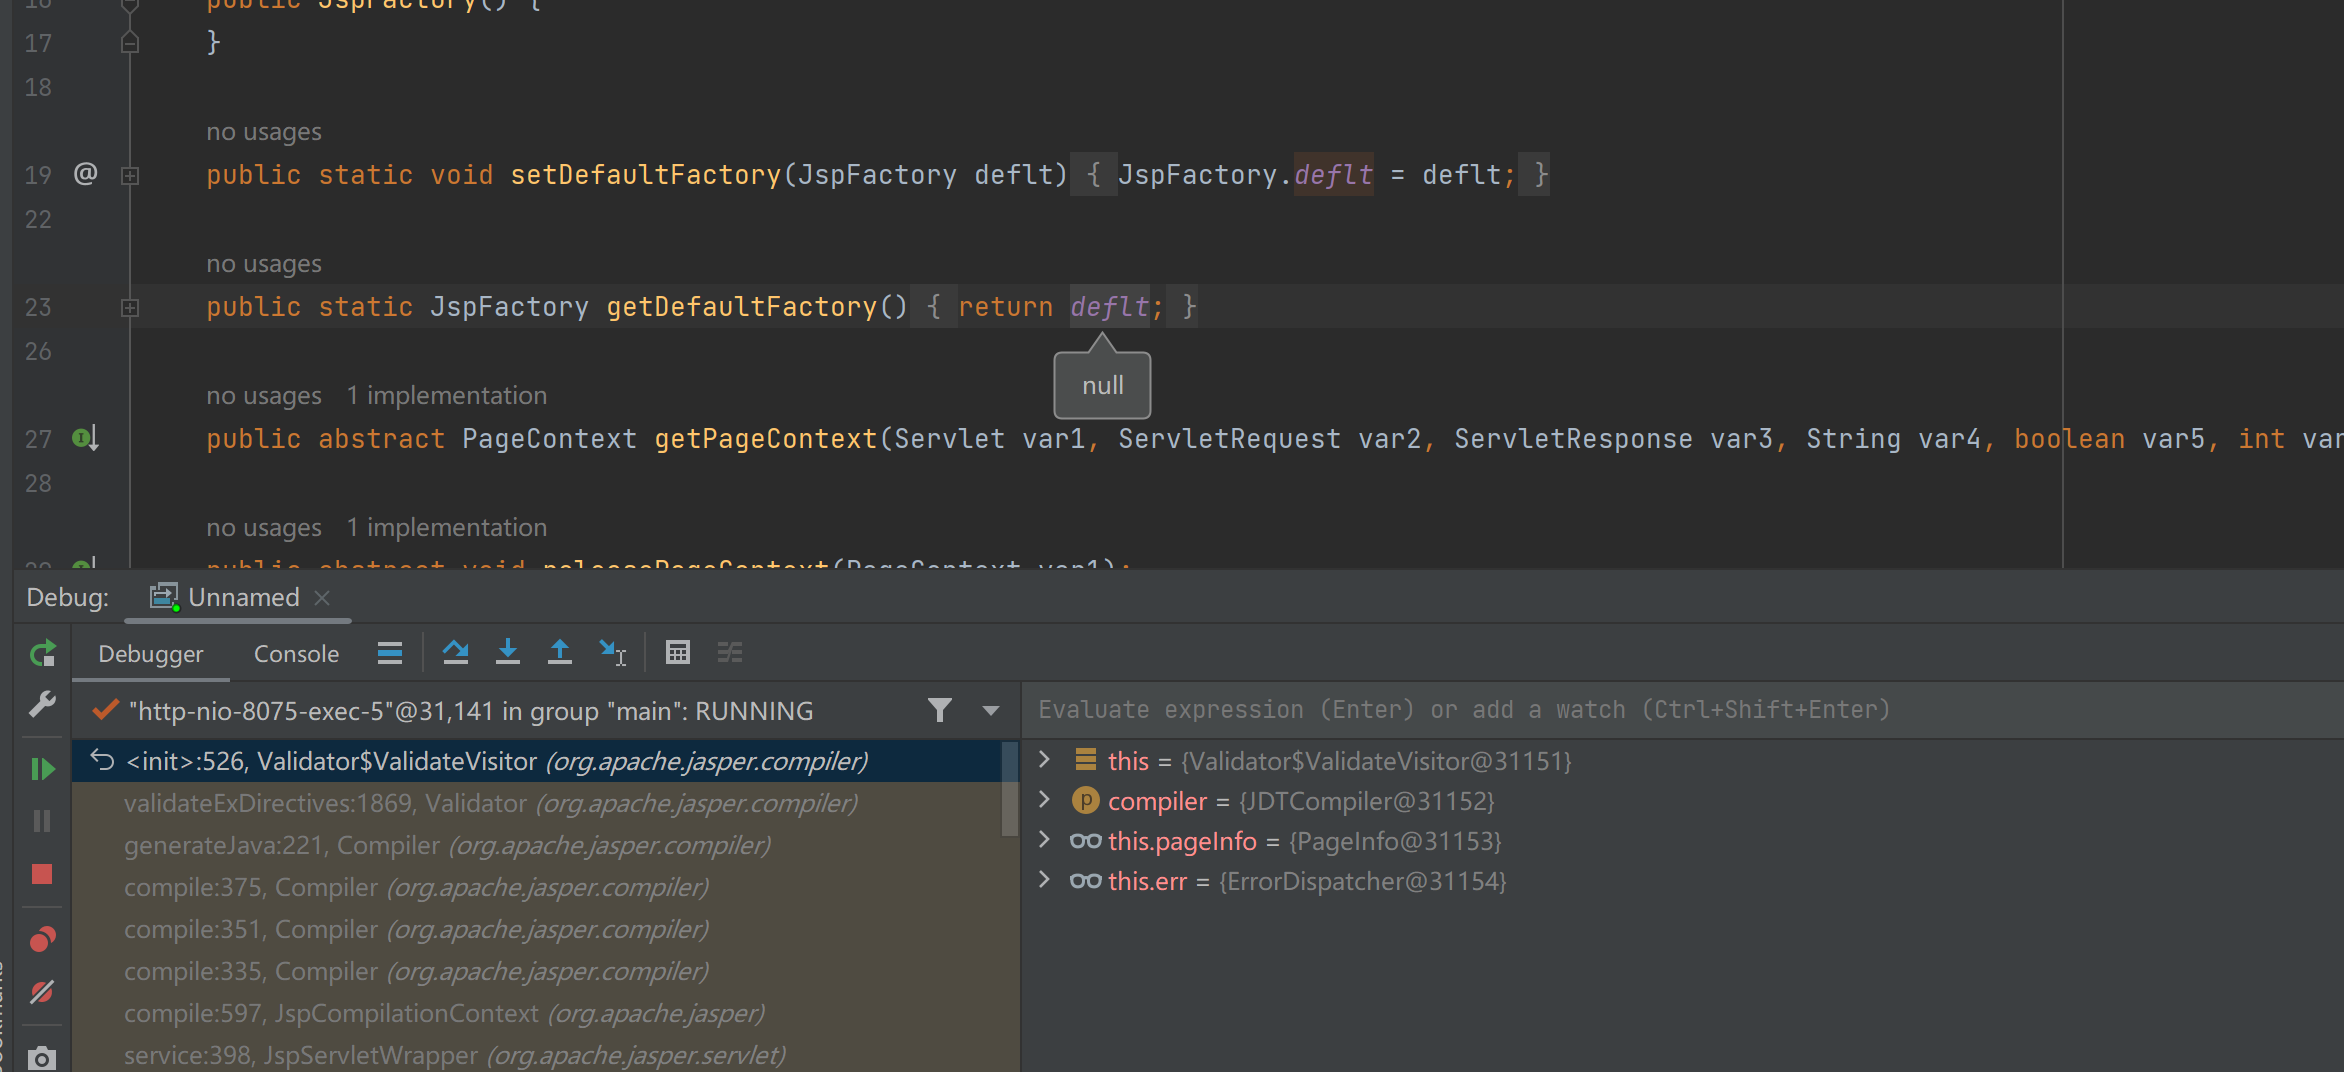
Task: Click the running thread http-nio-8075-exec-5 entry
Action: tap(470, 711)
